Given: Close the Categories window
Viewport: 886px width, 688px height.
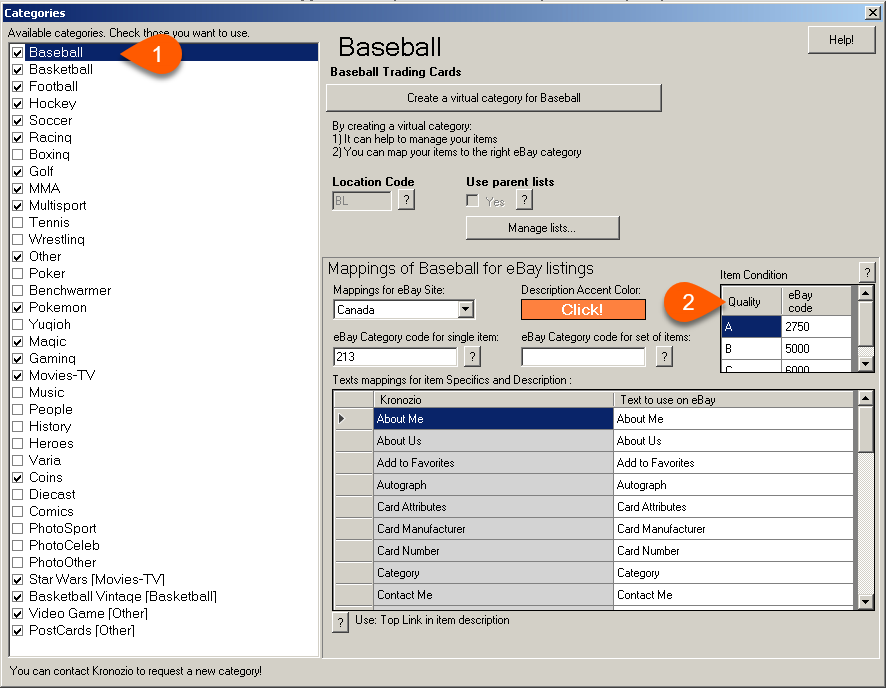Looking at the screenshot, I should 872,12.
